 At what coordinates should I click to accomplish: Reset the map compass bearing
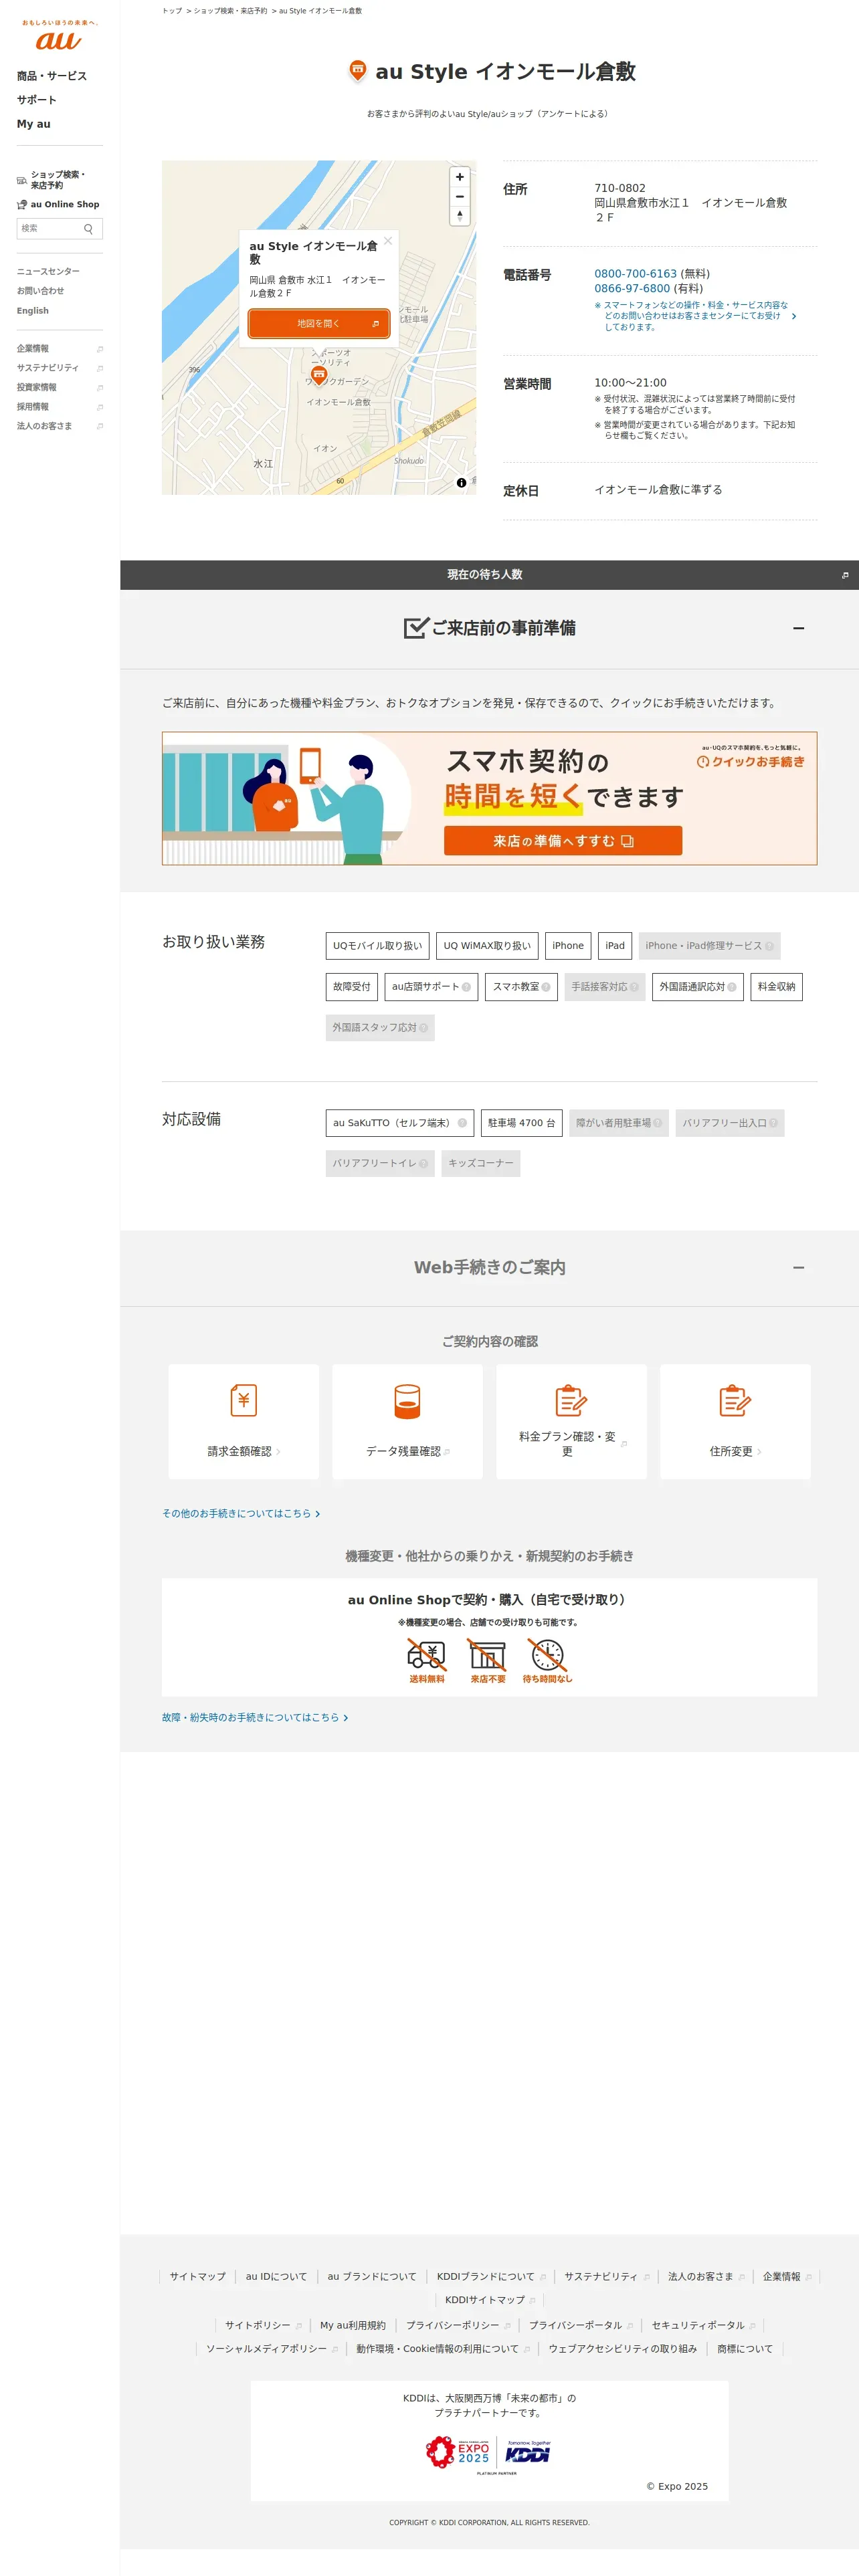[x=460, y=215]
